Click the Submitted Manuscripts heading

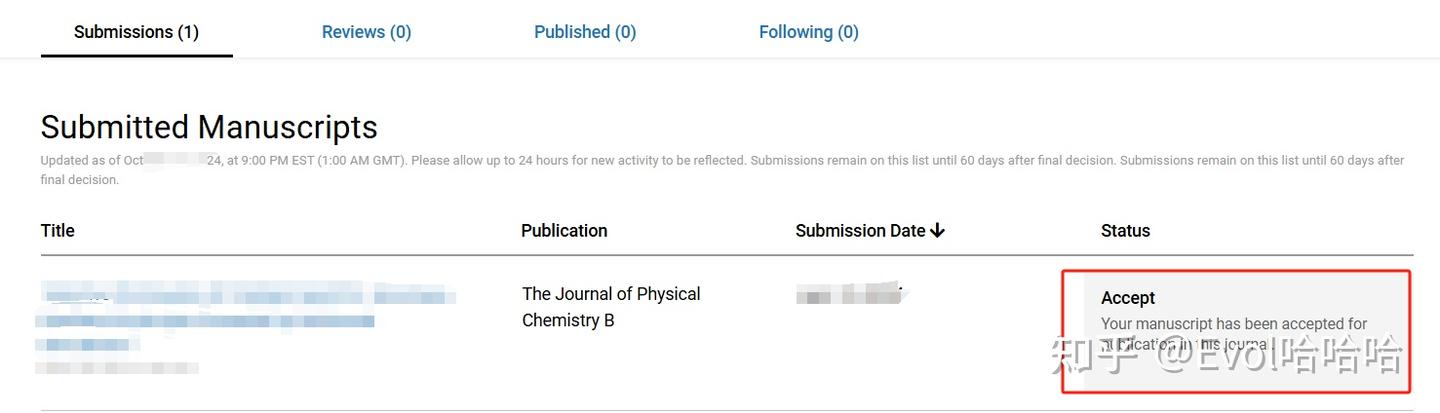209,127
